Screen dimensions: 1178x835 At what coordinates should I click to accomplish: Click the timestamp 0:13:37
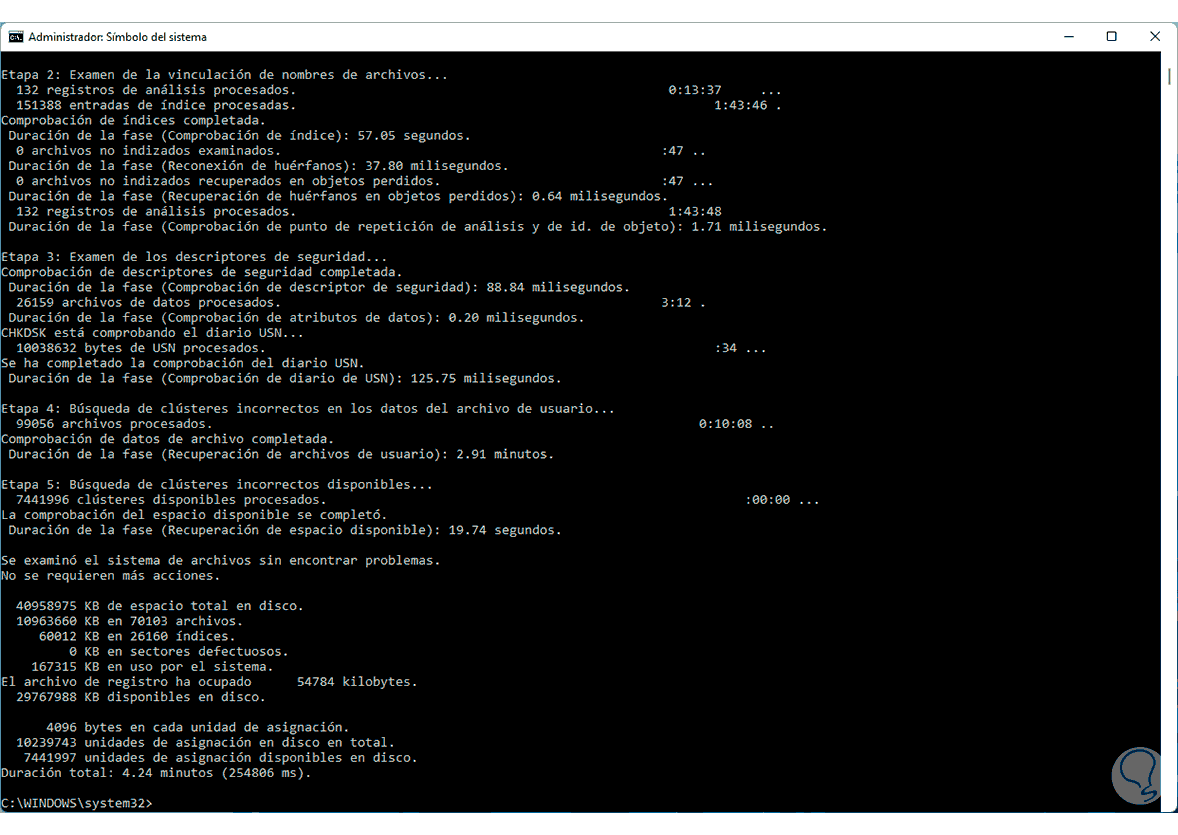point(695,90)
